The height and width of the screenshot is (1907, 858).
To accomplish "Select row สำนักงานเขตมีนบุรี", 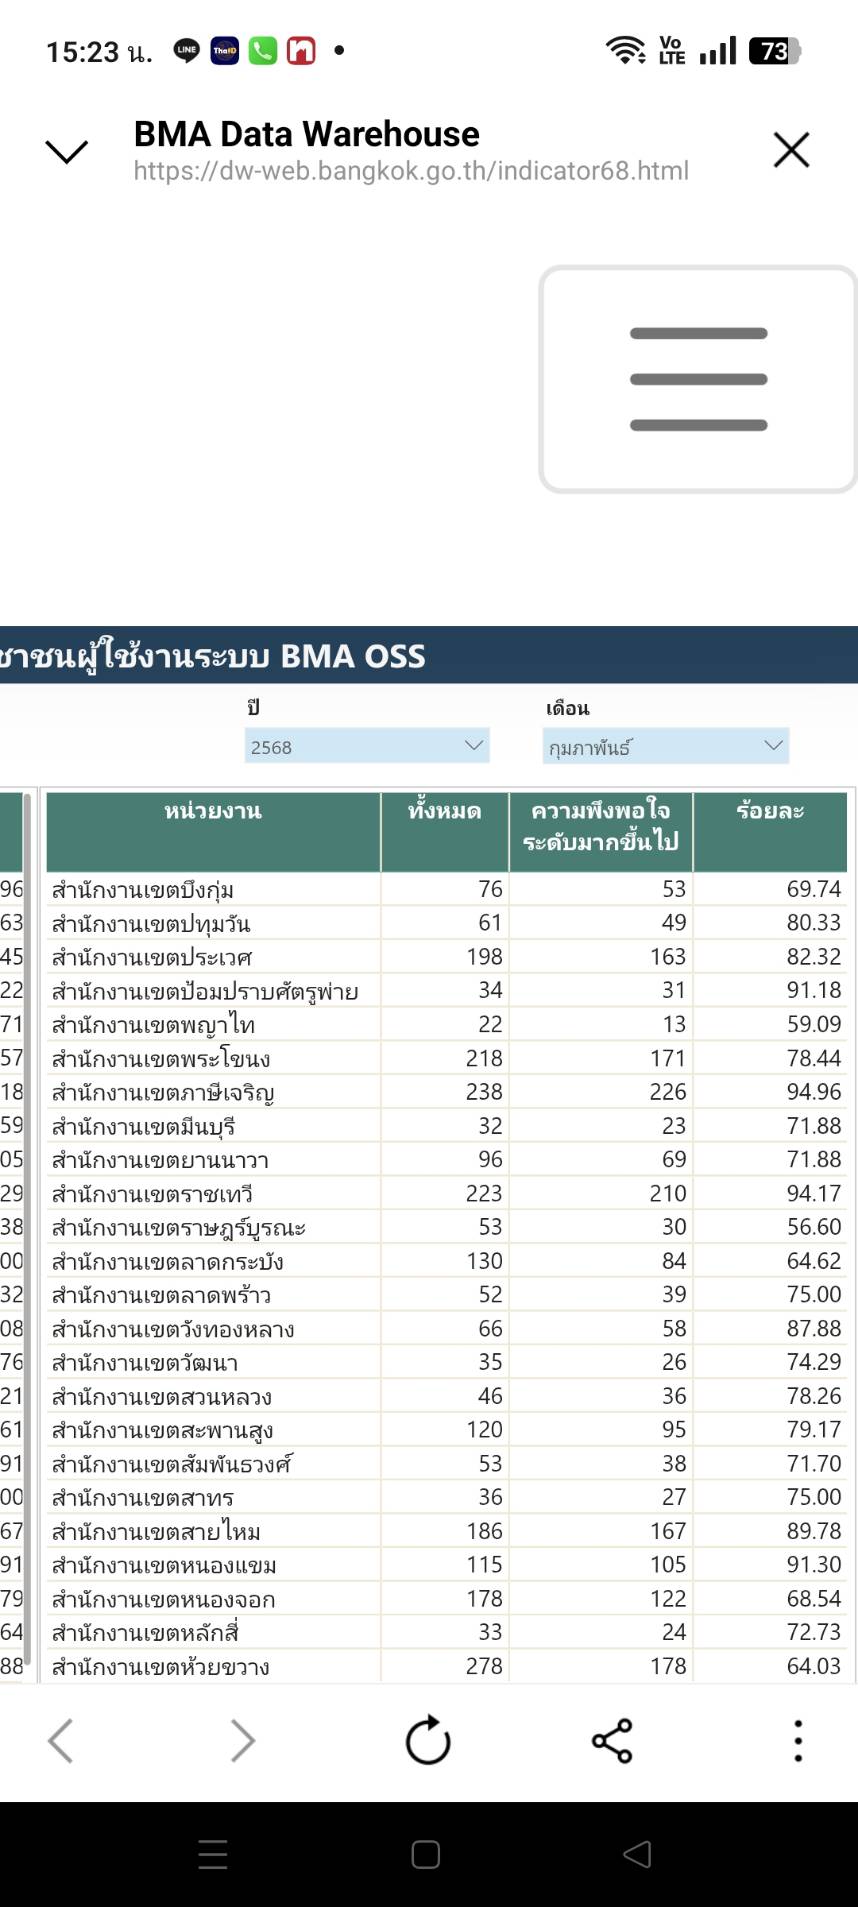I will coord(446,1126).
